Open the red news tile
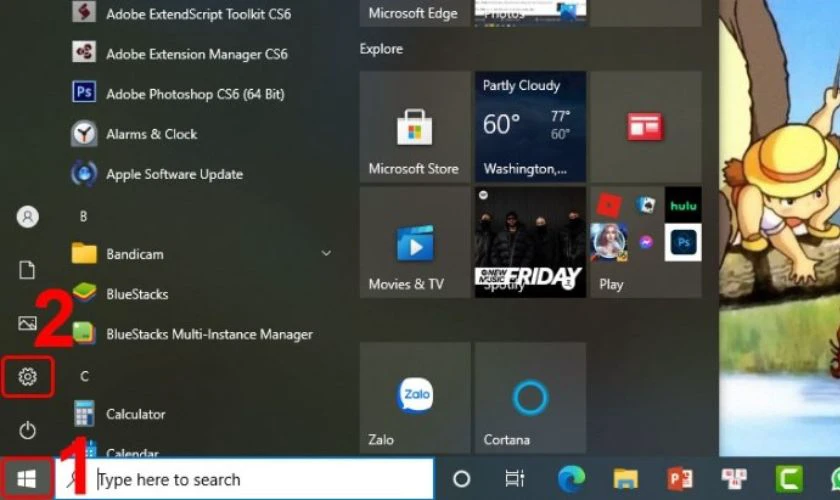840x500 pixels. [646, 126]
